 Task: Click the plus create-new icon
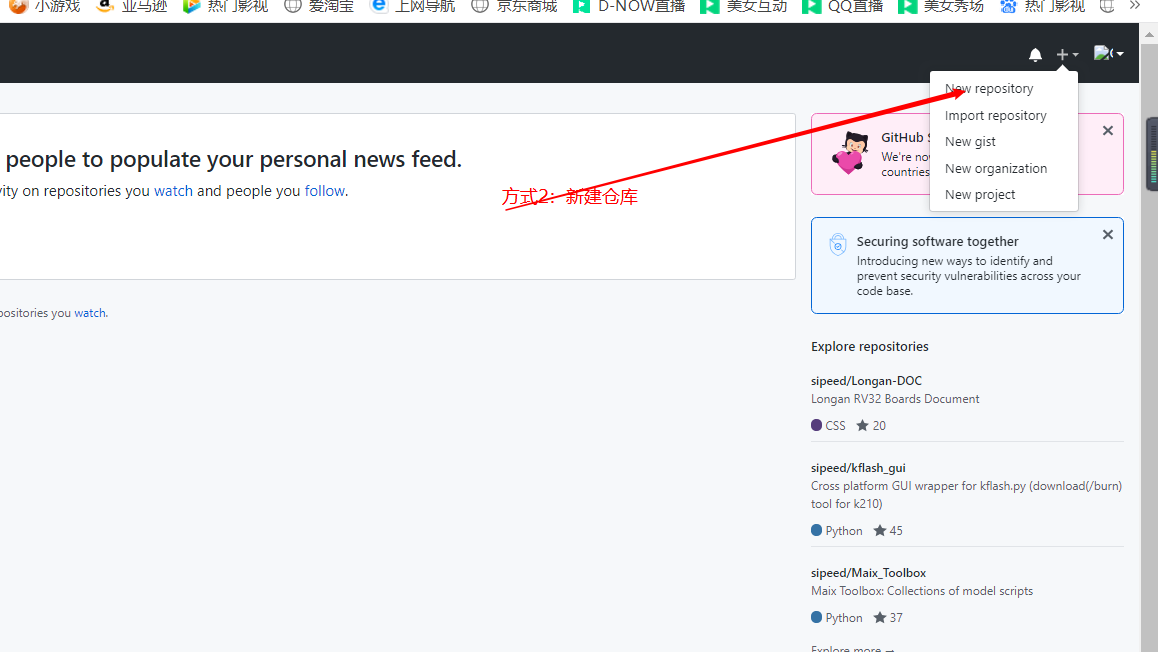(x=1062, y=55)
